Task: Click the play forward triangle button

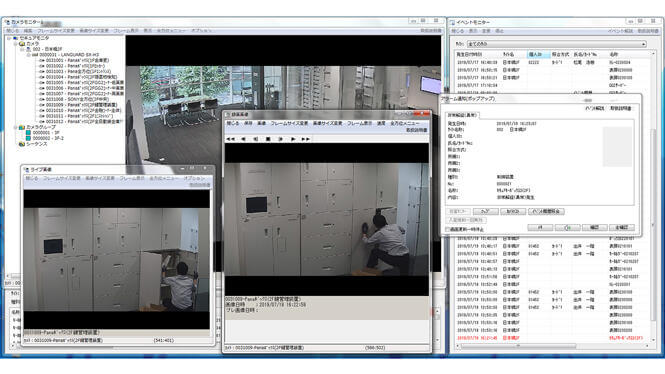Action: (293, 139)
